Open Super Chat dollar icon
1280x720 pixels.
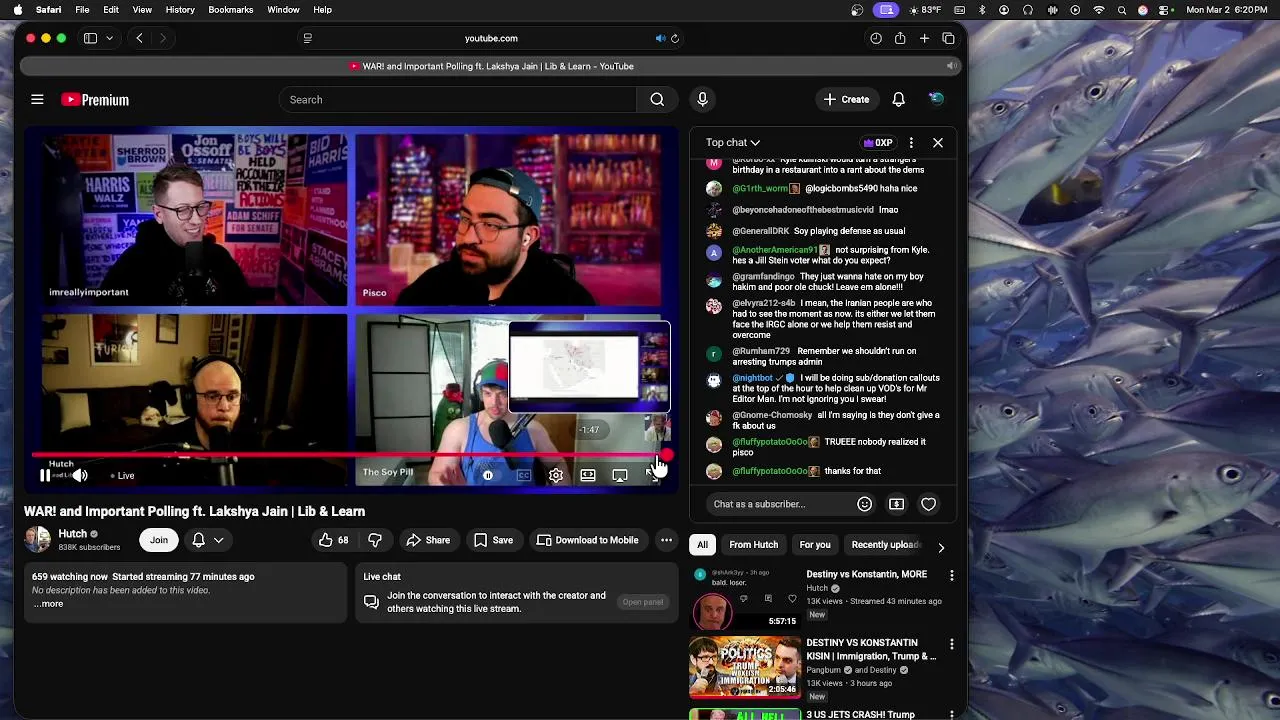click(x=896, y=504)
